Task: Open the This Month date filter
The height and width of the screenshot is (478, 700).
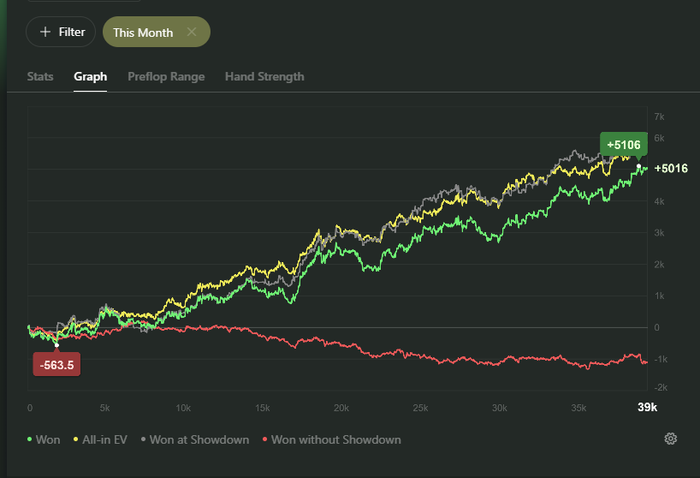Action: pos(143,32)
